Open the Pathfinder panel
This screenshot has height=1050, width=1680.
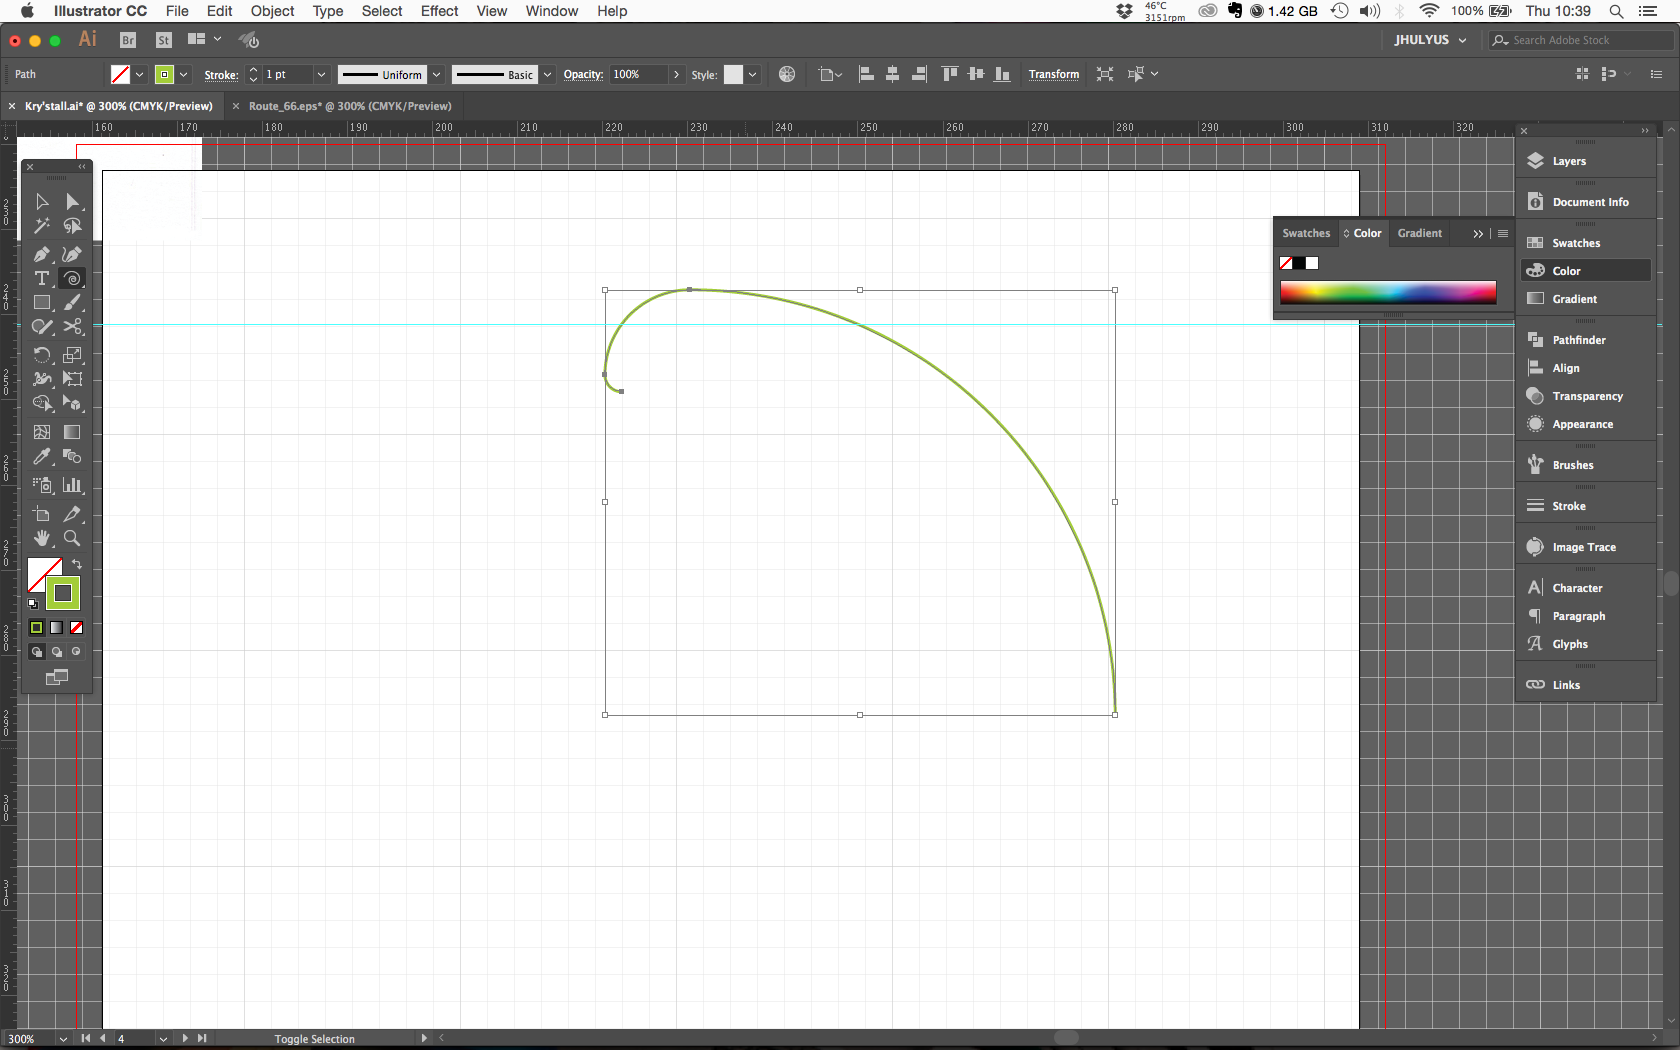tap(1578, 340)
